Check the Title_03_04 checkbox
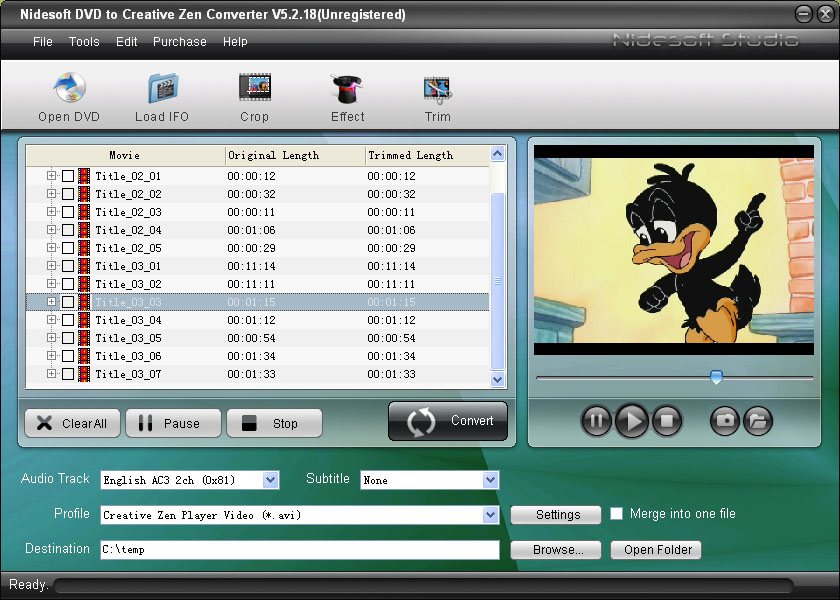The image size is (840, 600). 68,320
